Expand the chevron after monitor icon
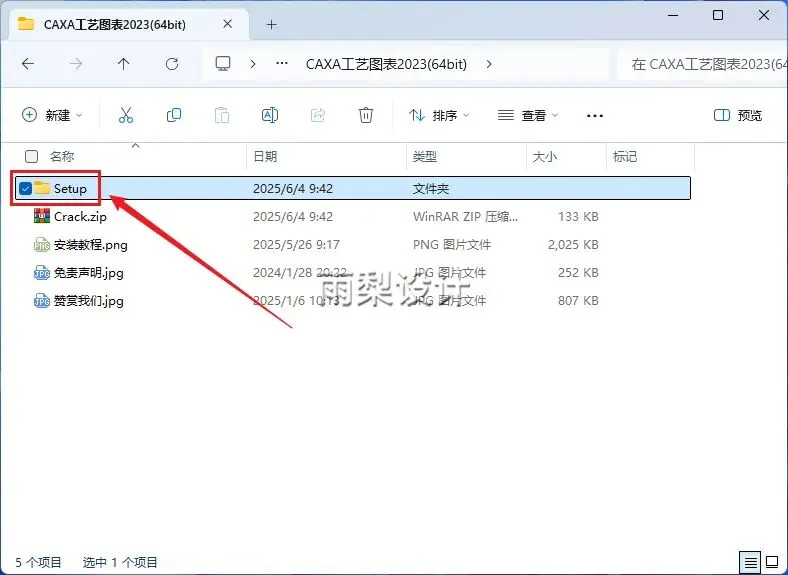The image size is (788, 575). click(253, 64)
